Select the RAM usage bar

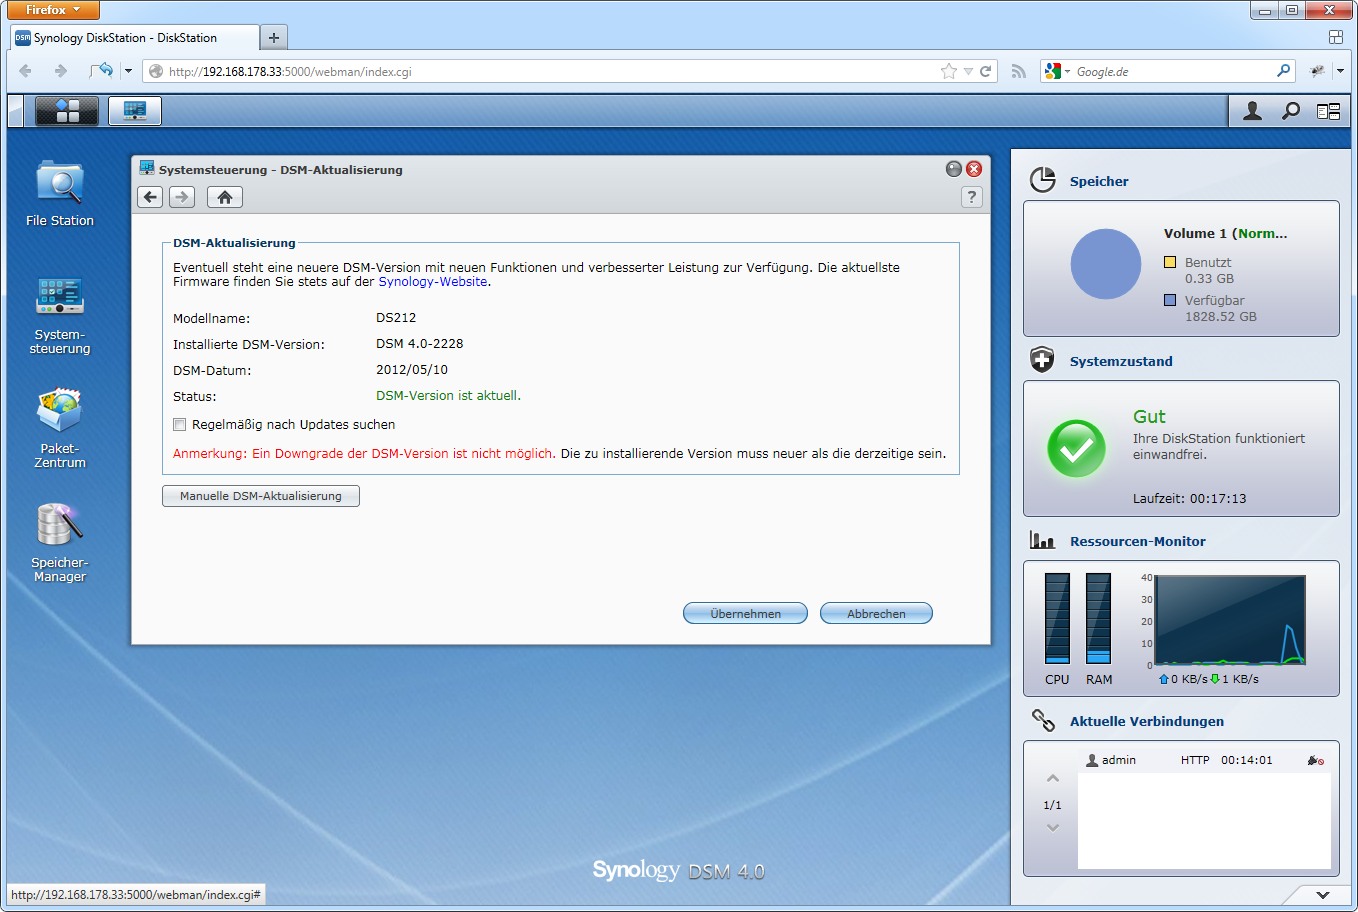pos(1098,618)
